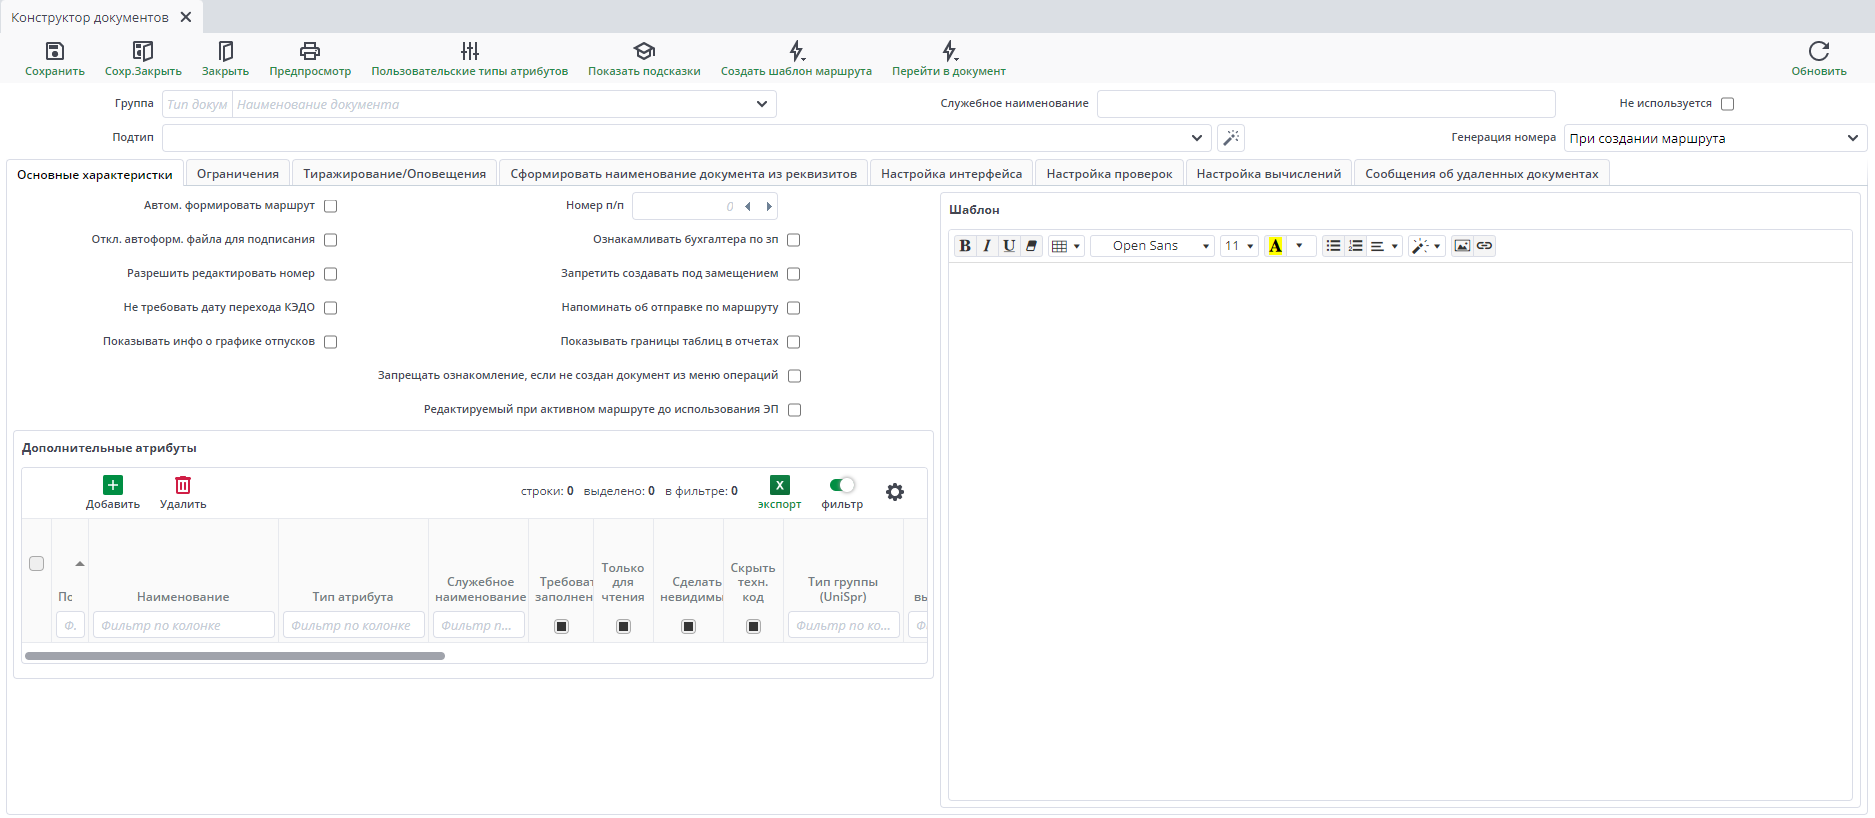Click the yellow text highlight color button
1875x818 pixels.
click(1275, 246)
